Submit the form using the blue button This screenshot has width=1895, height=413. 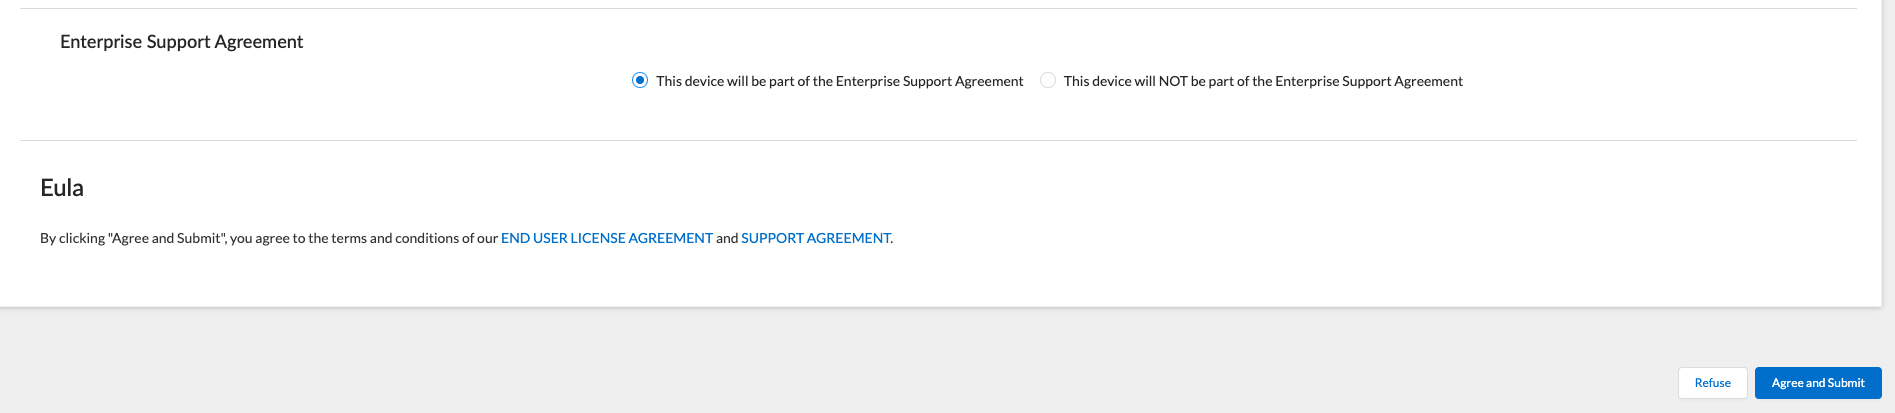(1817, 383)
